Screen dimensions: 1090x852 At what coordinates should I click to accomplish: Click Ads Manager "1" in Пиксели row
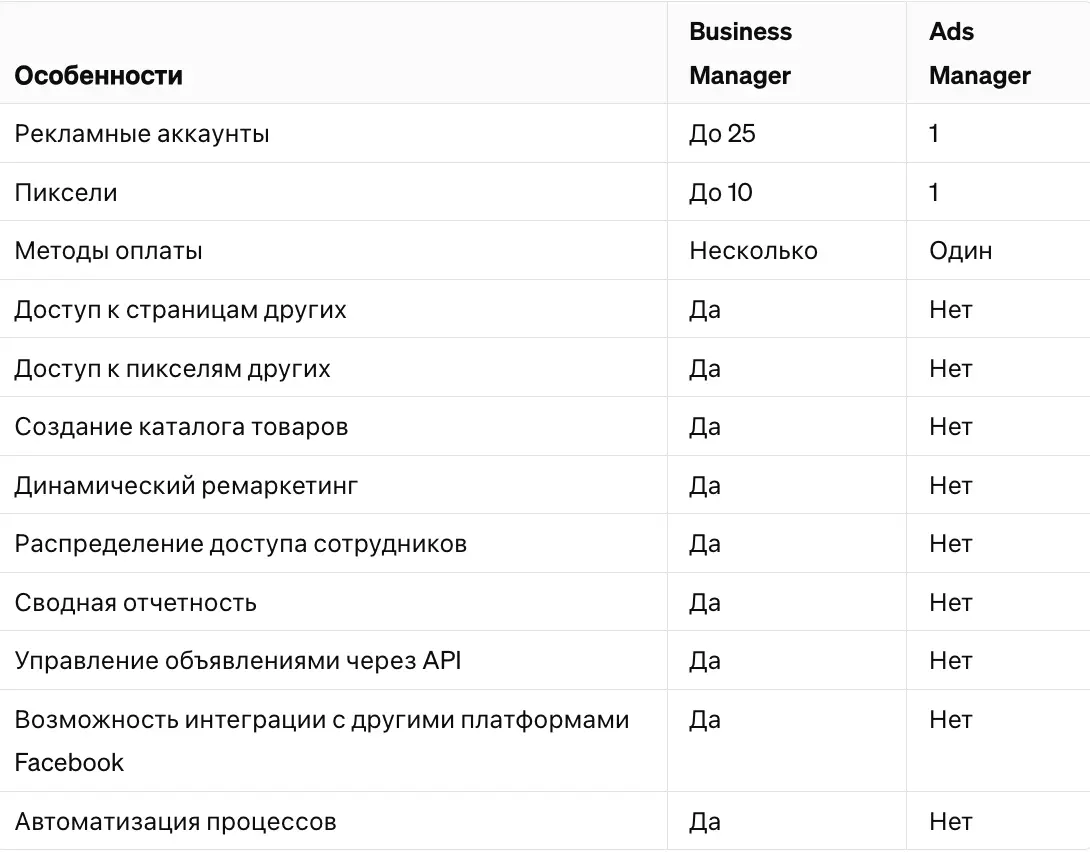point(934,192)
